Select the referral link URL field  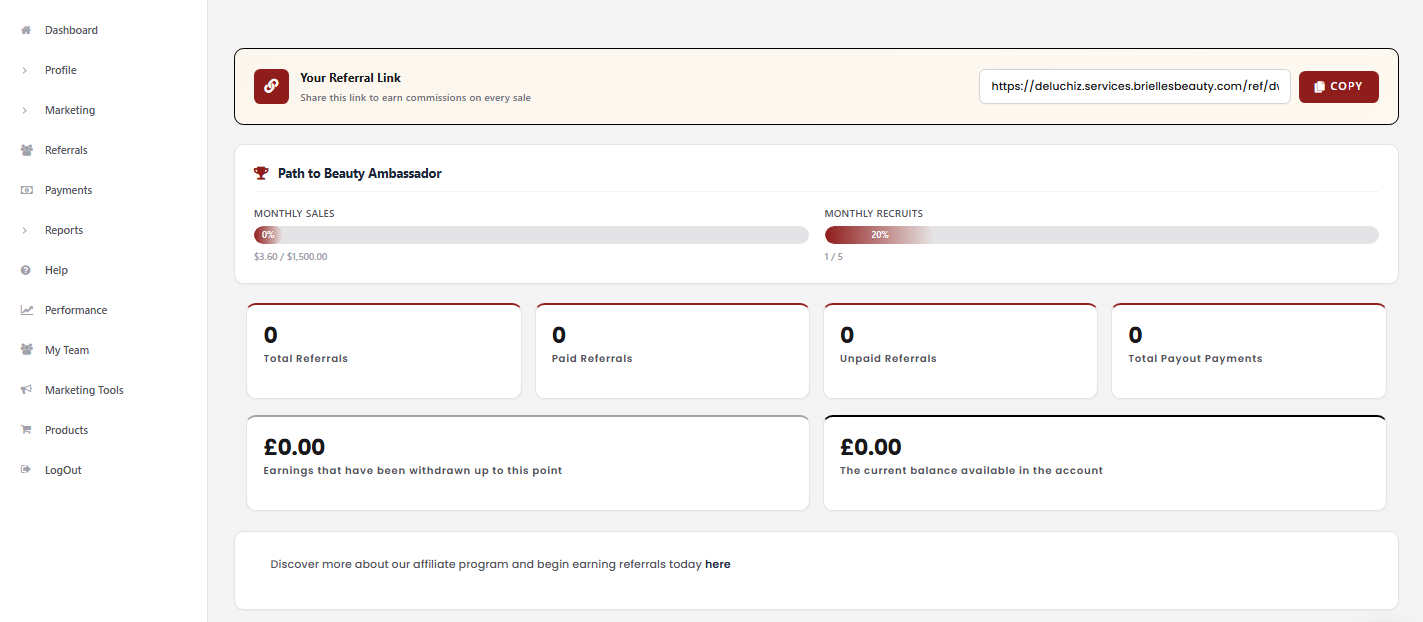point(1134,87)
